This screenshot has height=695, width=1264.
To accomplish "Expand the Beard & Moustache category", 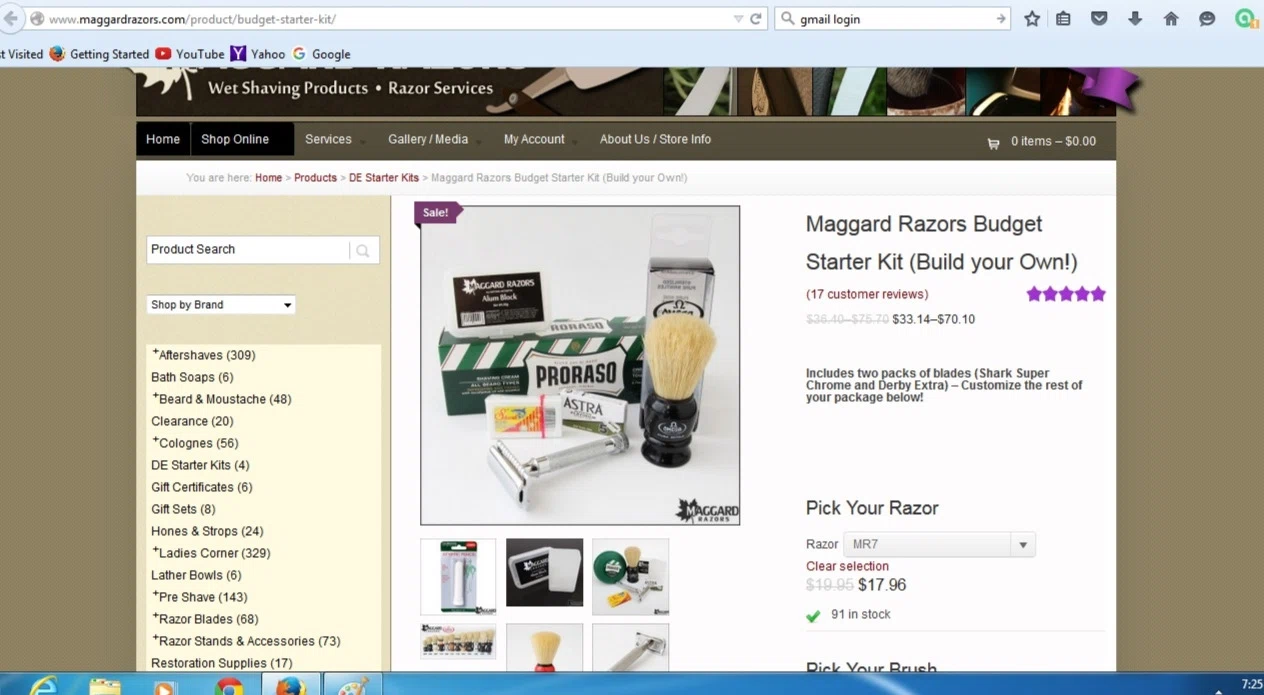I will (x=156, y=397).
